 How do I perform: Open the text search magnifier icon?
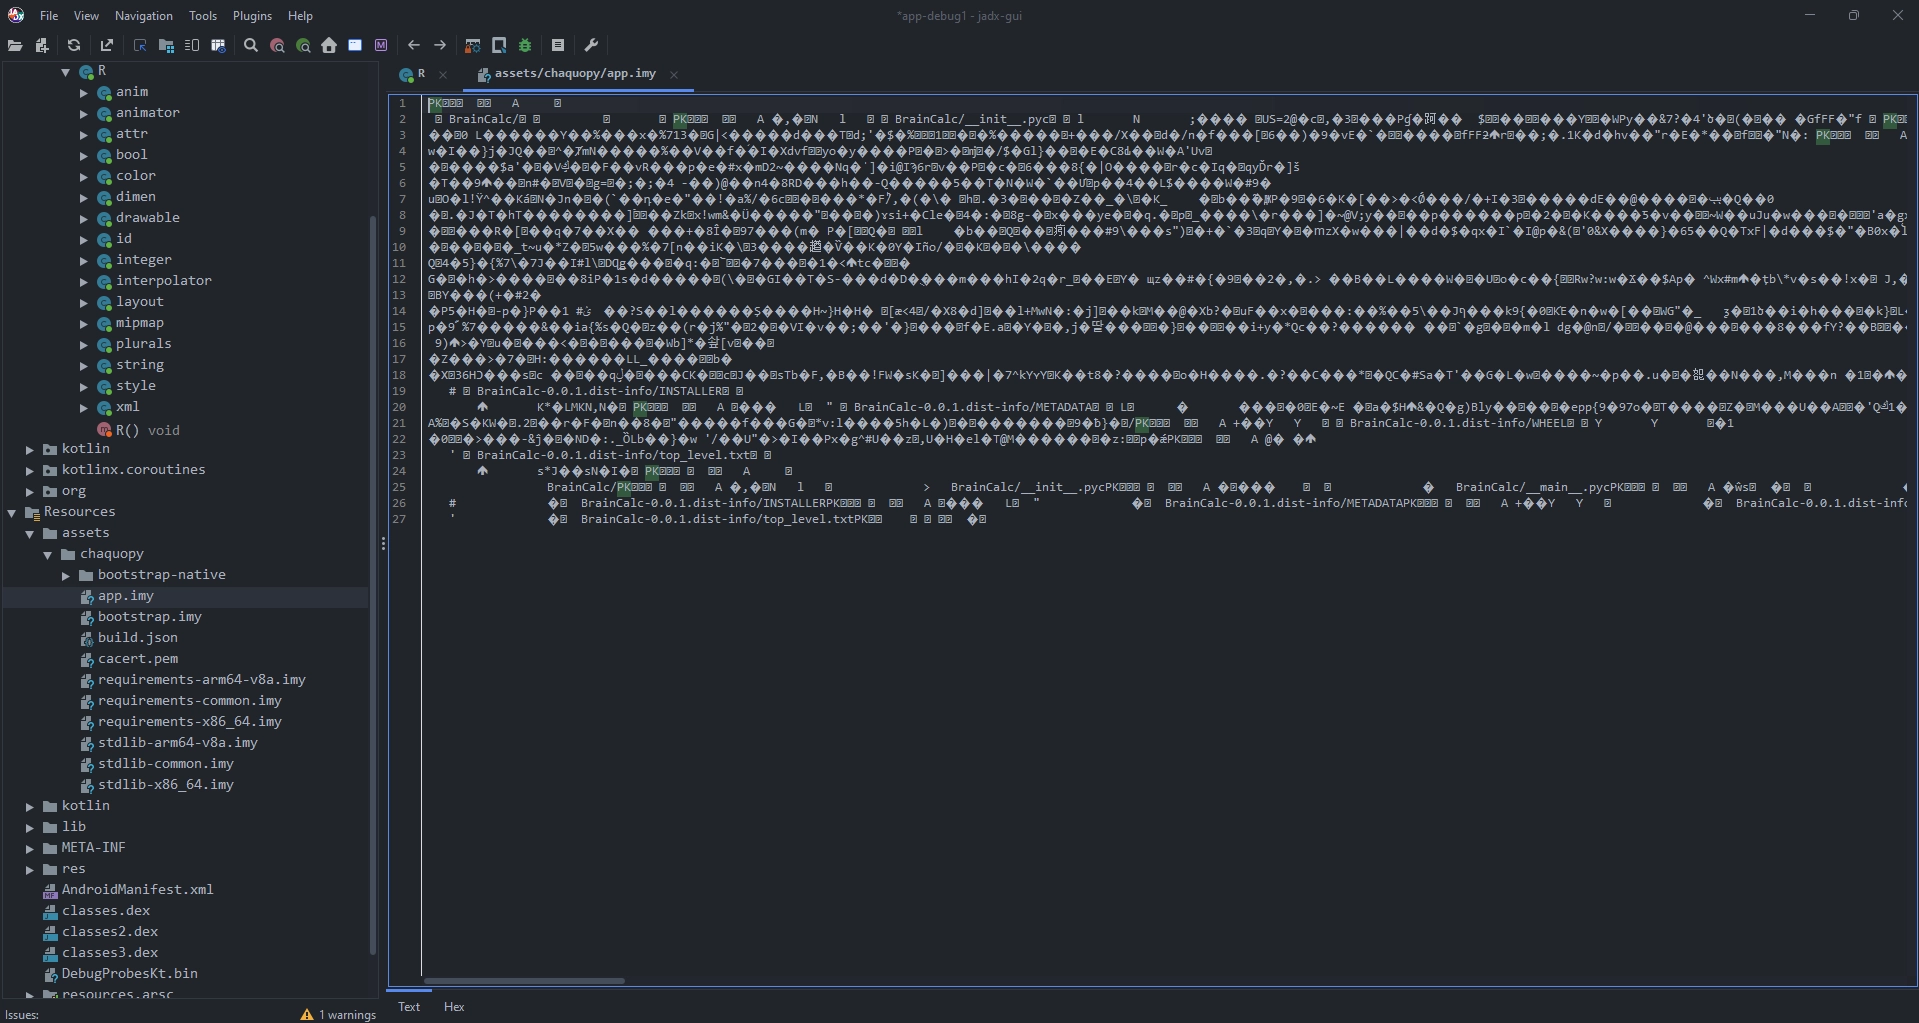[x=250, y=45]
